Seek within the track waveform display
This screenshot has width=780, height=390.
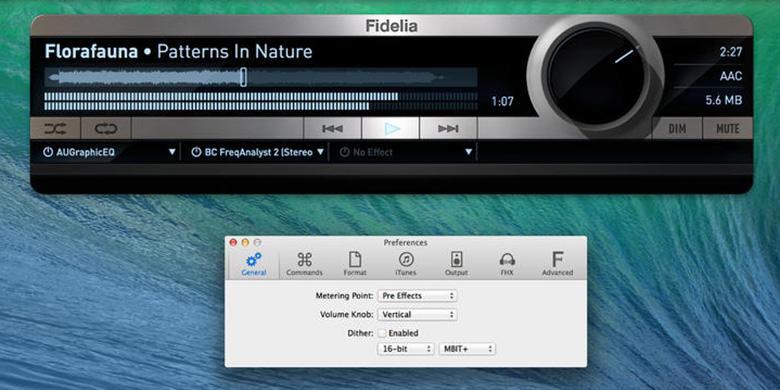(x=261, y=77)
